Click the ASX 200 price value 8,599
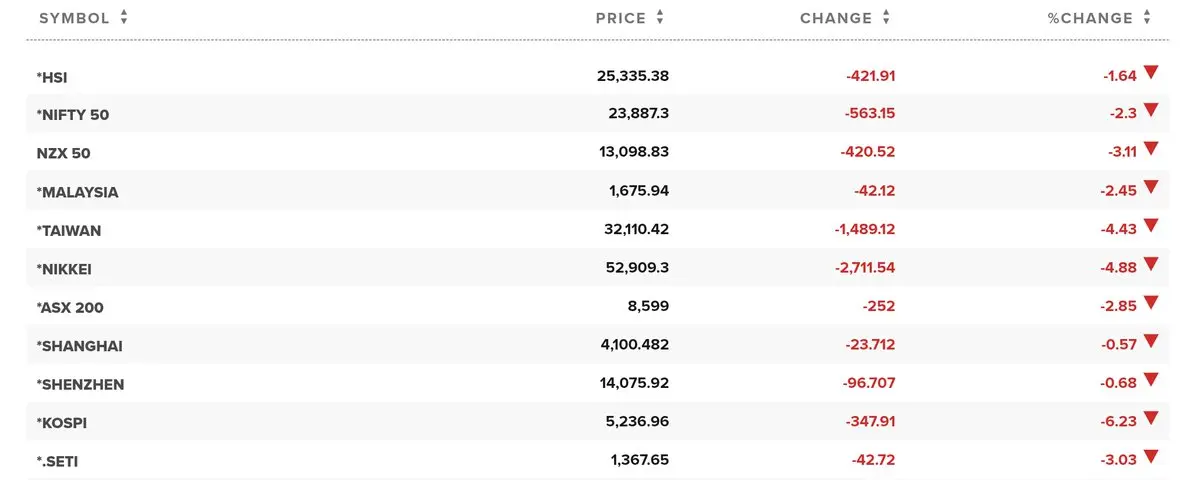 pos(648,307)
